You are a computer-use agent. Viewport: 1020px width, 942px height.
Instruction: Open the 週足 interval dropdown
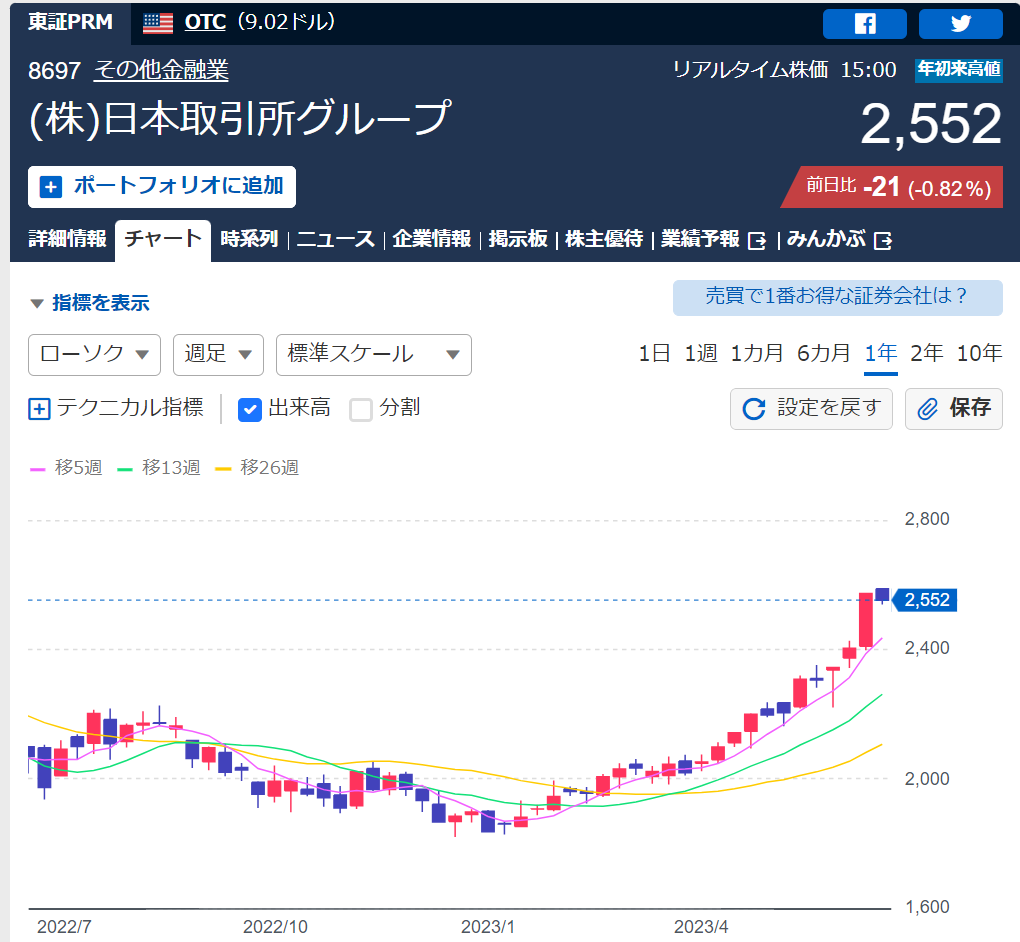coord(218,355)
